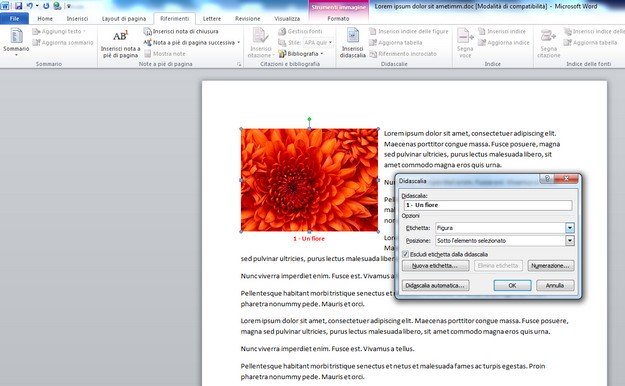Screen dimensions: 625x386
Task: Click the Undo icon in quick access toolbar
Action: tap(29, 6)
